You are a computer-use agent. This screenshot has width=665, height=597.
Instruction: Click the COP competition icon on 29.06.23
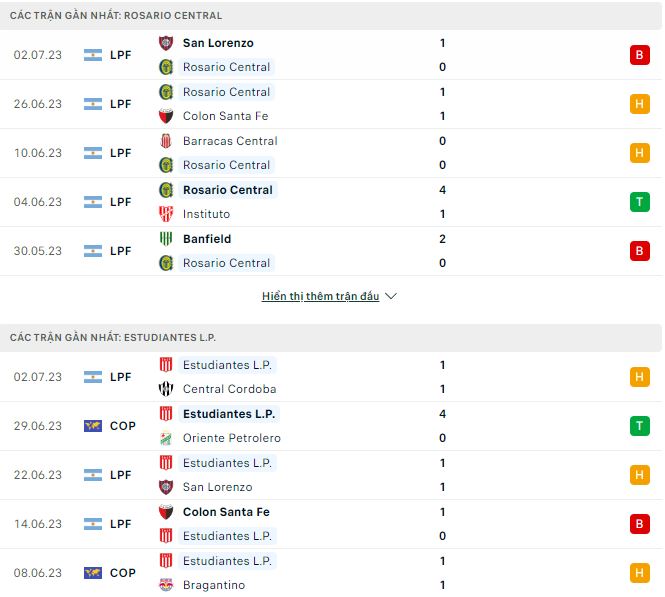click(93, 426)
